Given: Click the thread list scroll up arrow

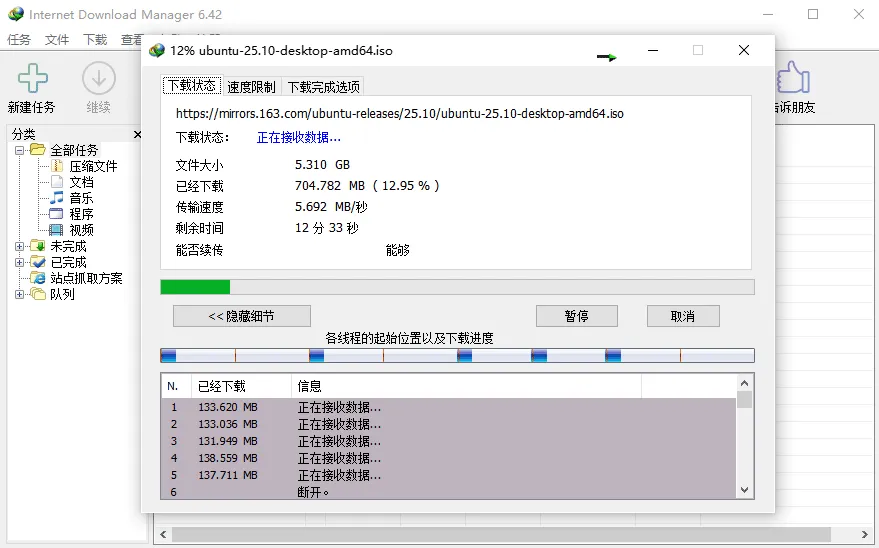Looking at the screenshot, I should [x=744, y=383].
